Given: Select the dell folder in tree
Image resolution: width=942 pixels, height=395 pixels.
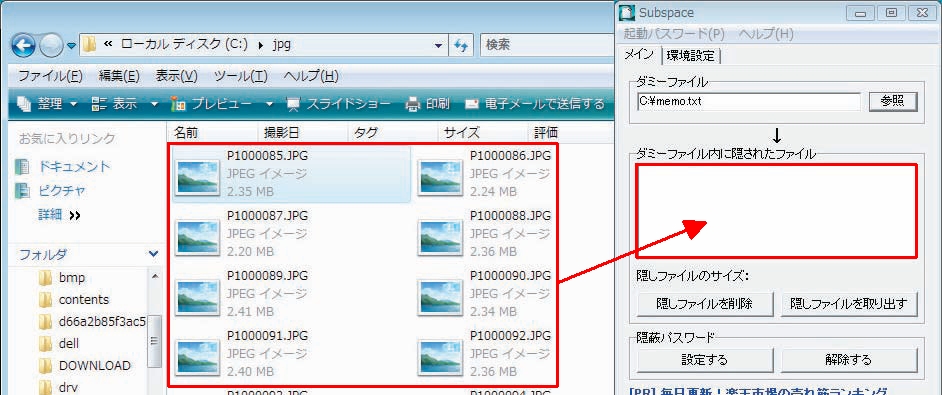Looking at the screenshot, I should click(x=59, y=344).
